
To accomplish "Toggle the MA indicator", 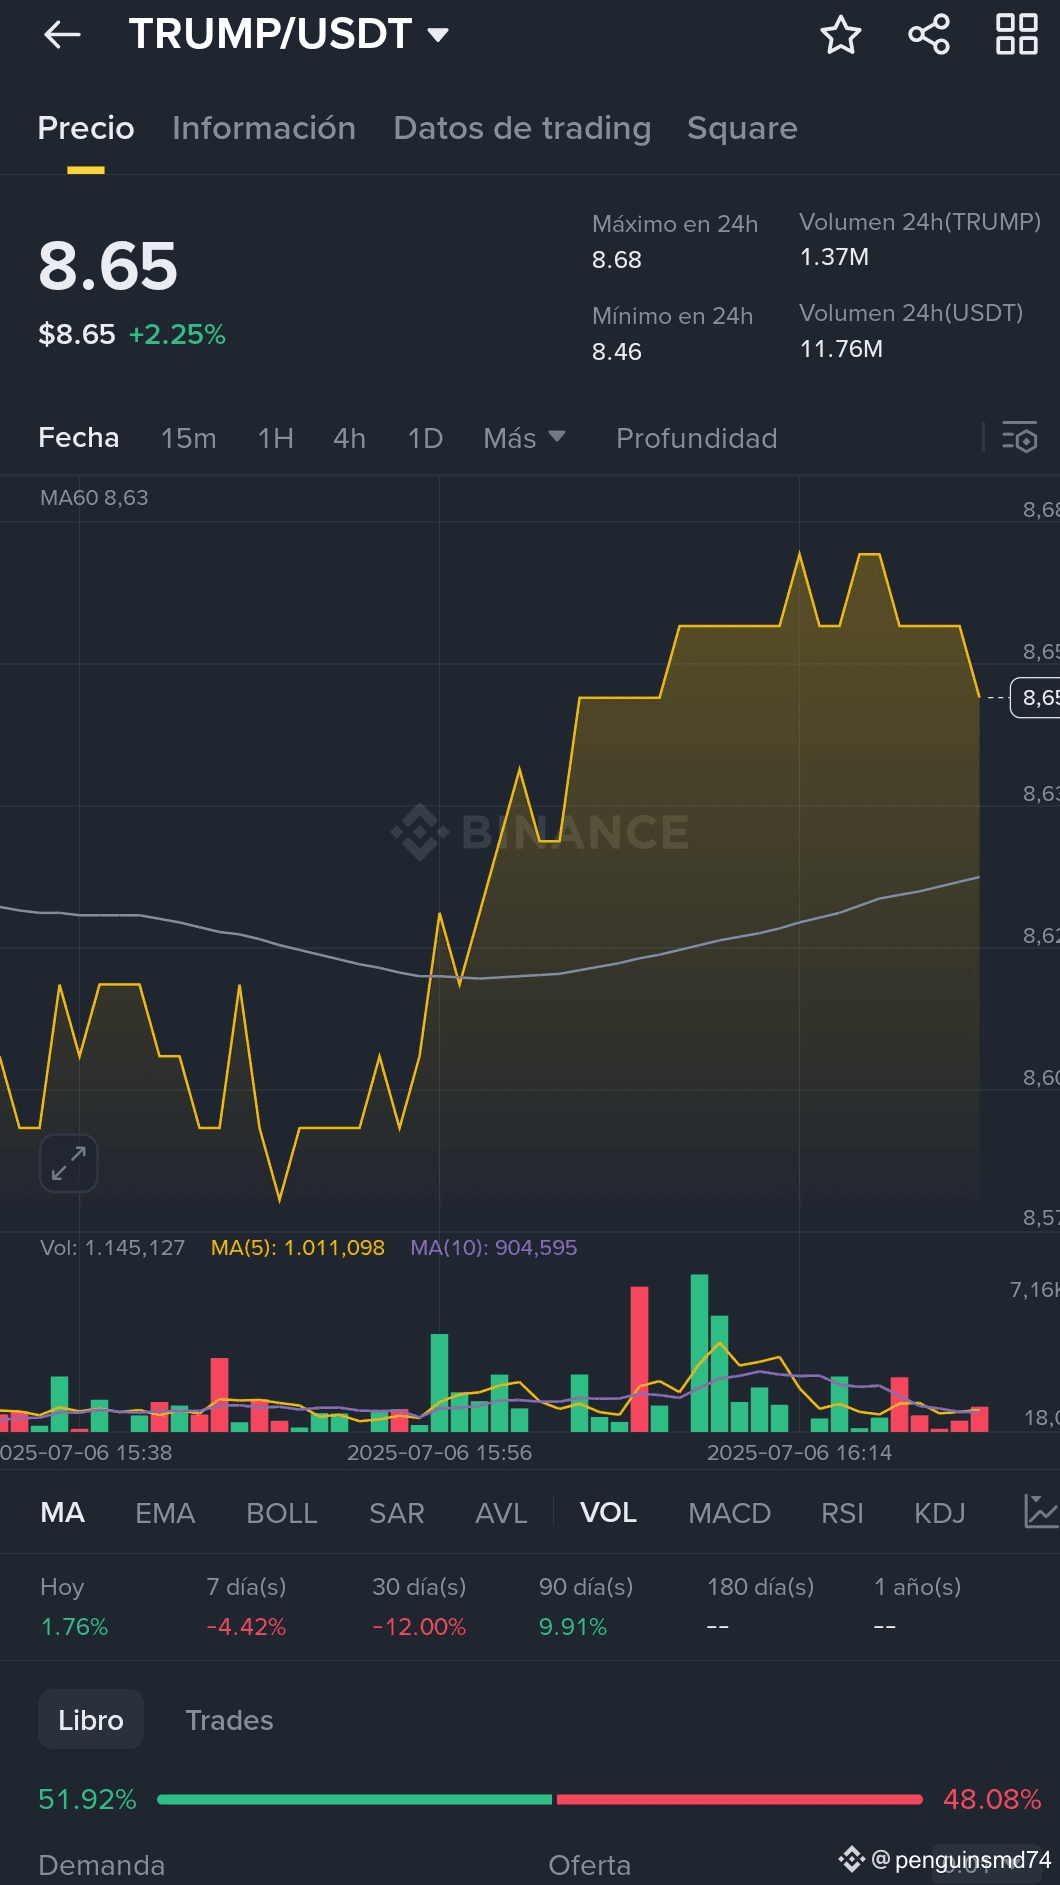I will pyautogui.click(x=63, y=1512).
